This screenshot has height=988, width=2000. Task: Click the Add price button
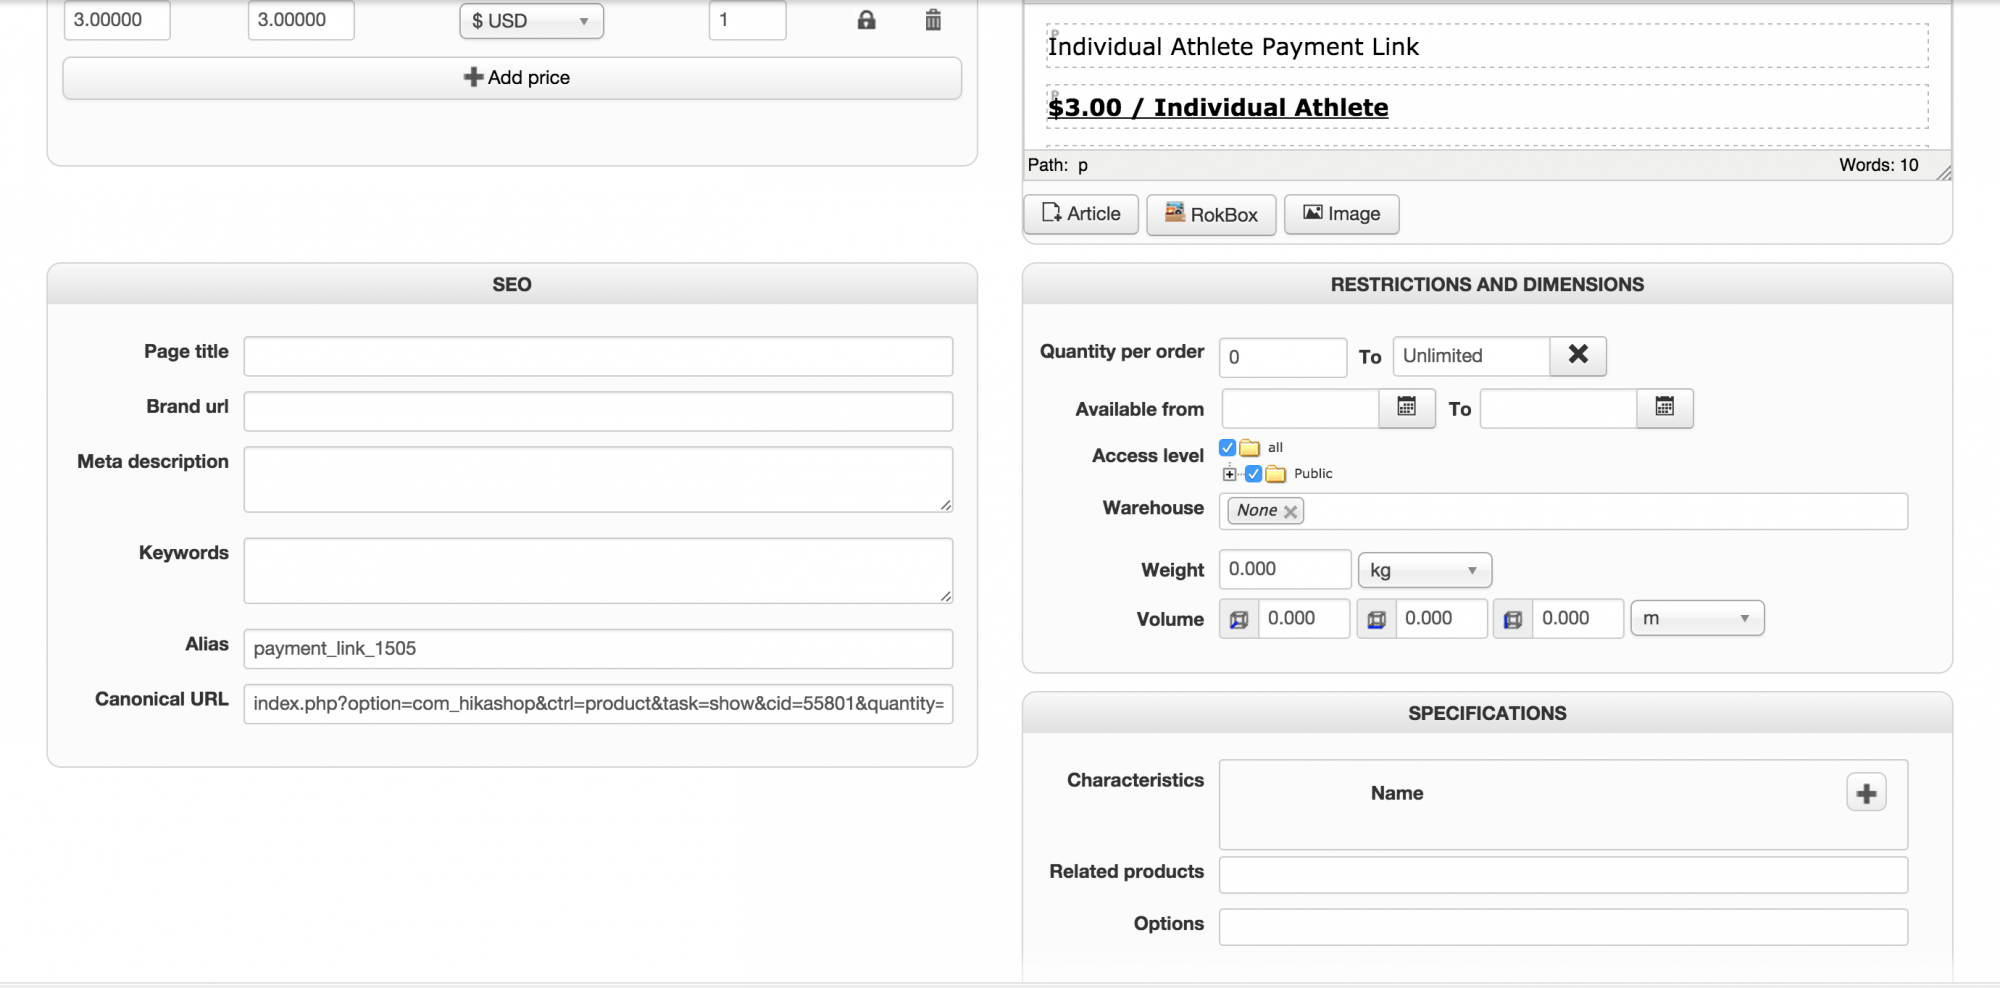(512, 78)
